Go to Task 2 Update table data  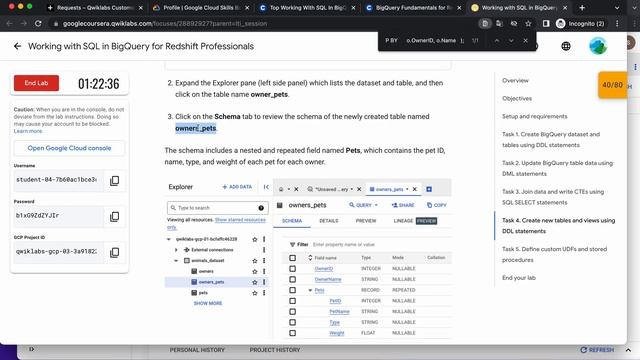coord(558,168)
